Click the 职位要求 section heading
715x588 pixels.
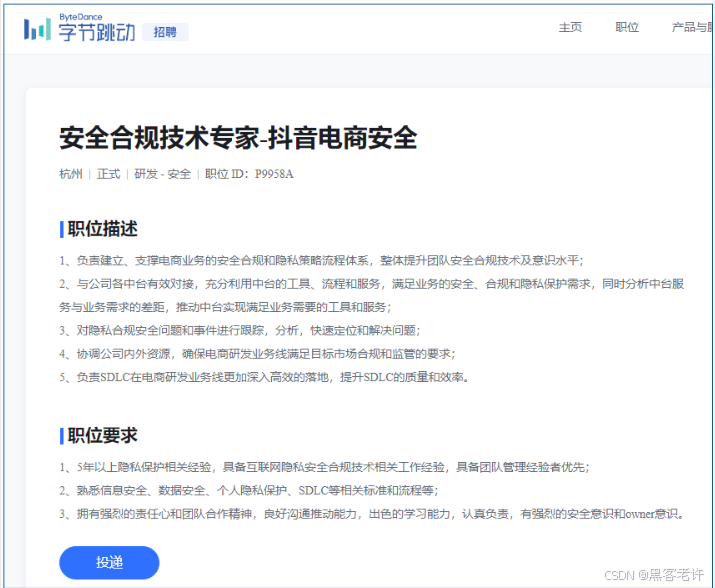[102, 436]
